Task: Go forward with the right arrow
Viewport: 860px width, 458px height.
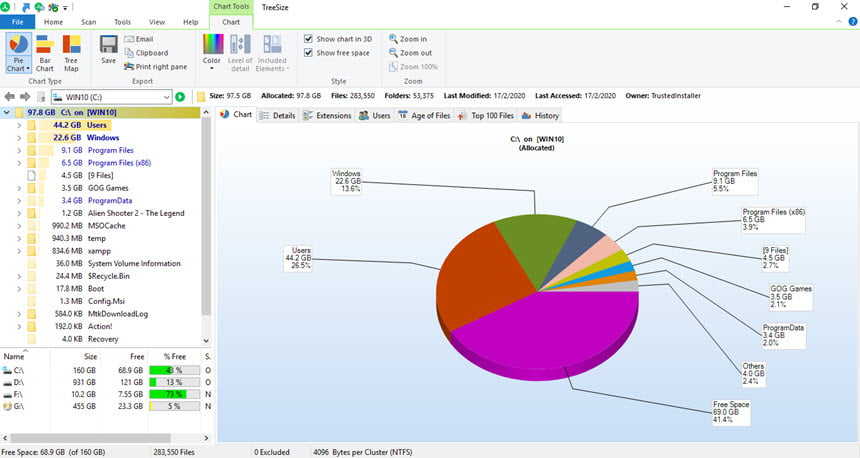Action: pos(25,97)
